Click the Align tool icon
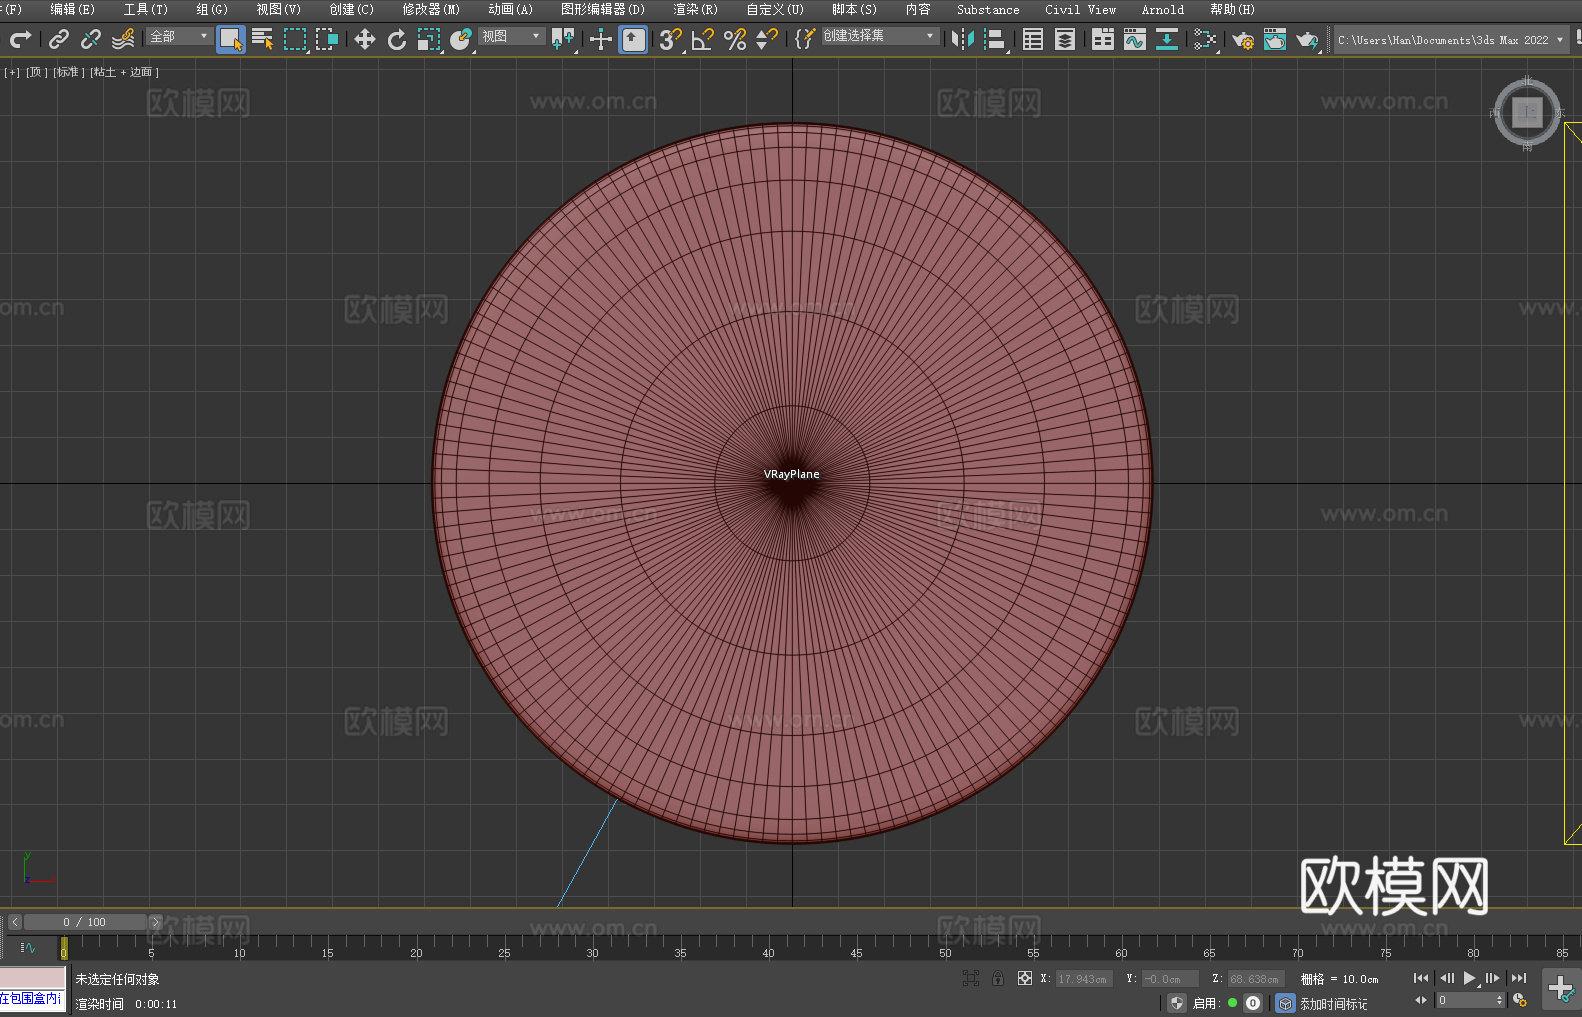This screenshot has height=1017, width=1582. pos(995,39)
